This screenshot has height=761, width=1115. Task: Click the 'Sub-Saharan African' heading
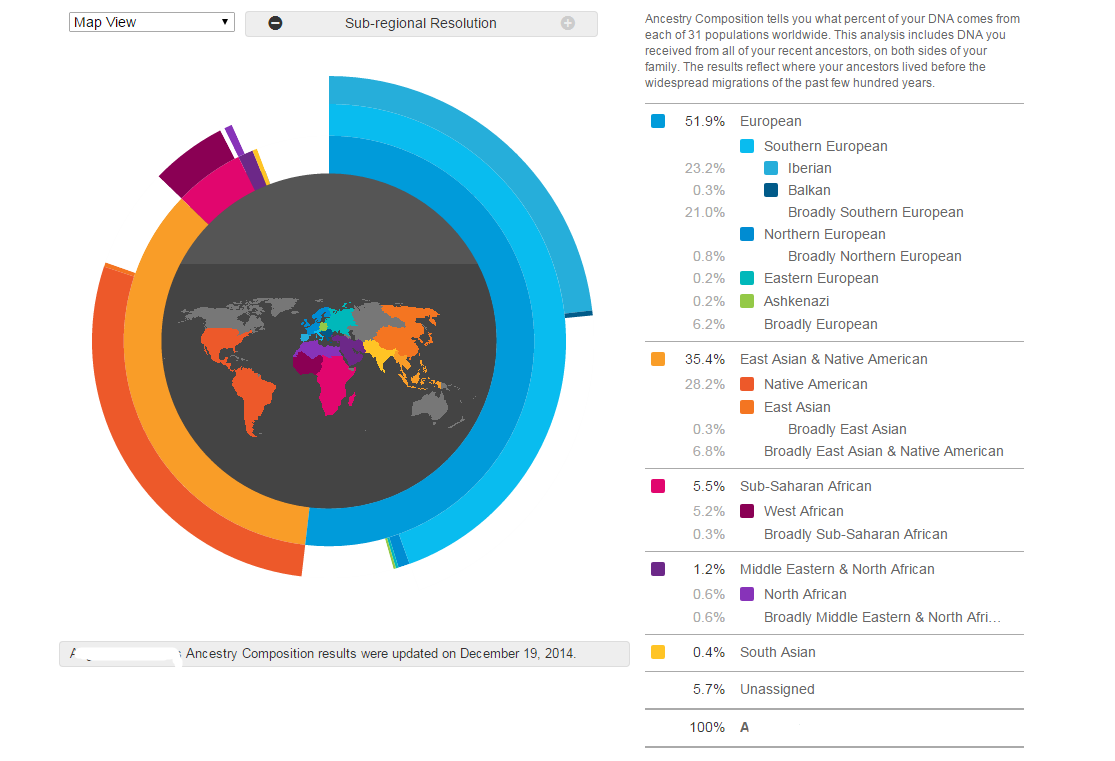[x=806, y=486]
